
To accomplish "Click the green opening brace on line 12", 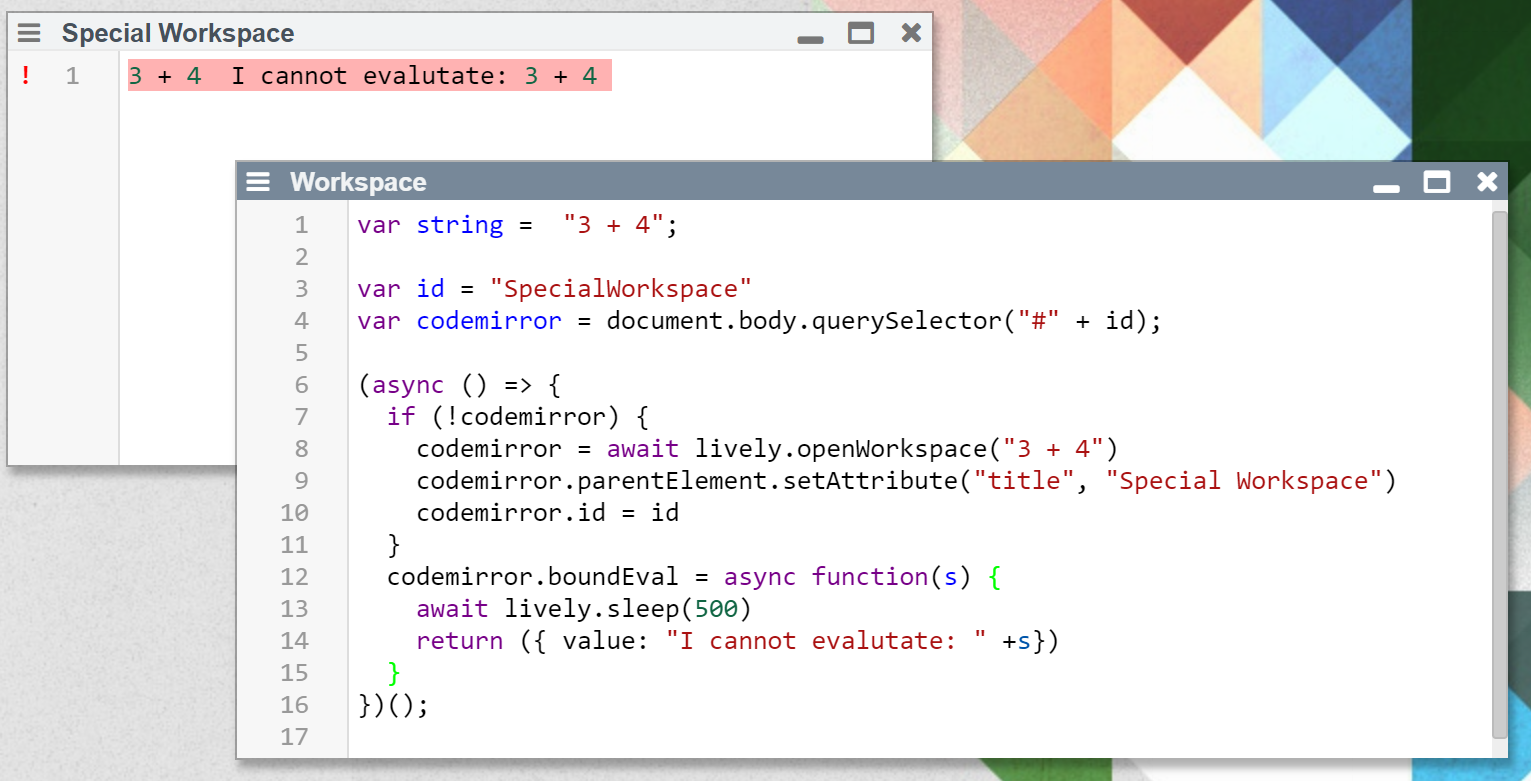I will [x=993, y=577].
